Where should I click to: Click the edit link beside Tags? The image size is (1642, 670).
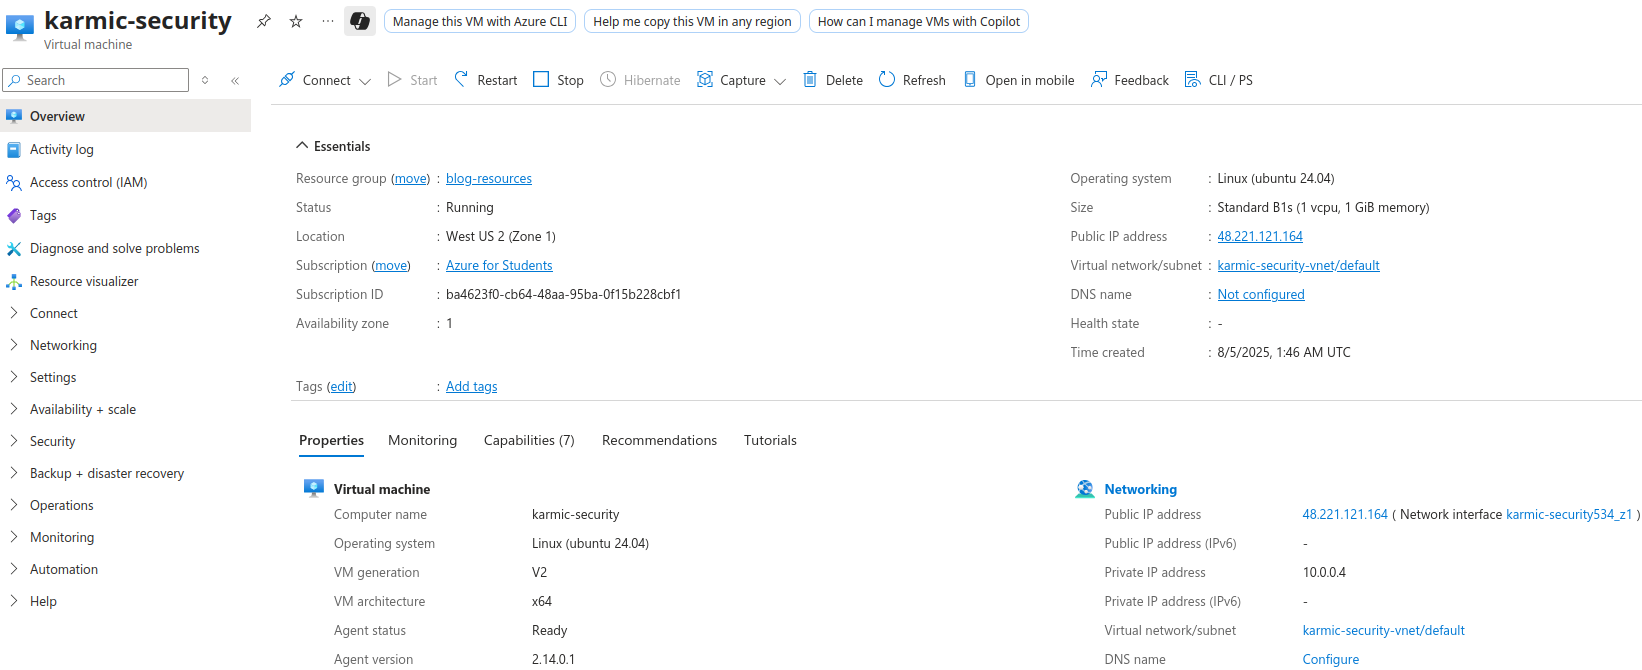[x=342, y=387]
